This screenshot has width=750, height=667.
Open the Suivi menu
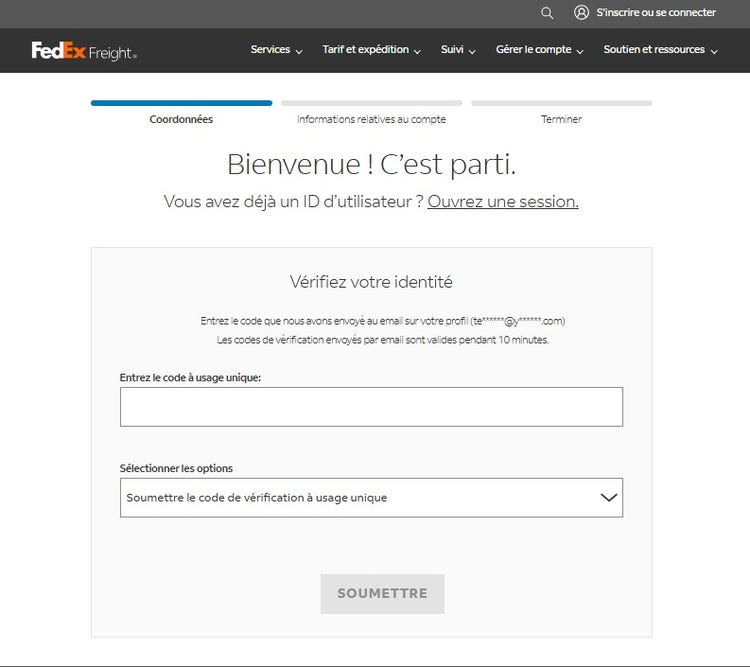tap(452, 49)
